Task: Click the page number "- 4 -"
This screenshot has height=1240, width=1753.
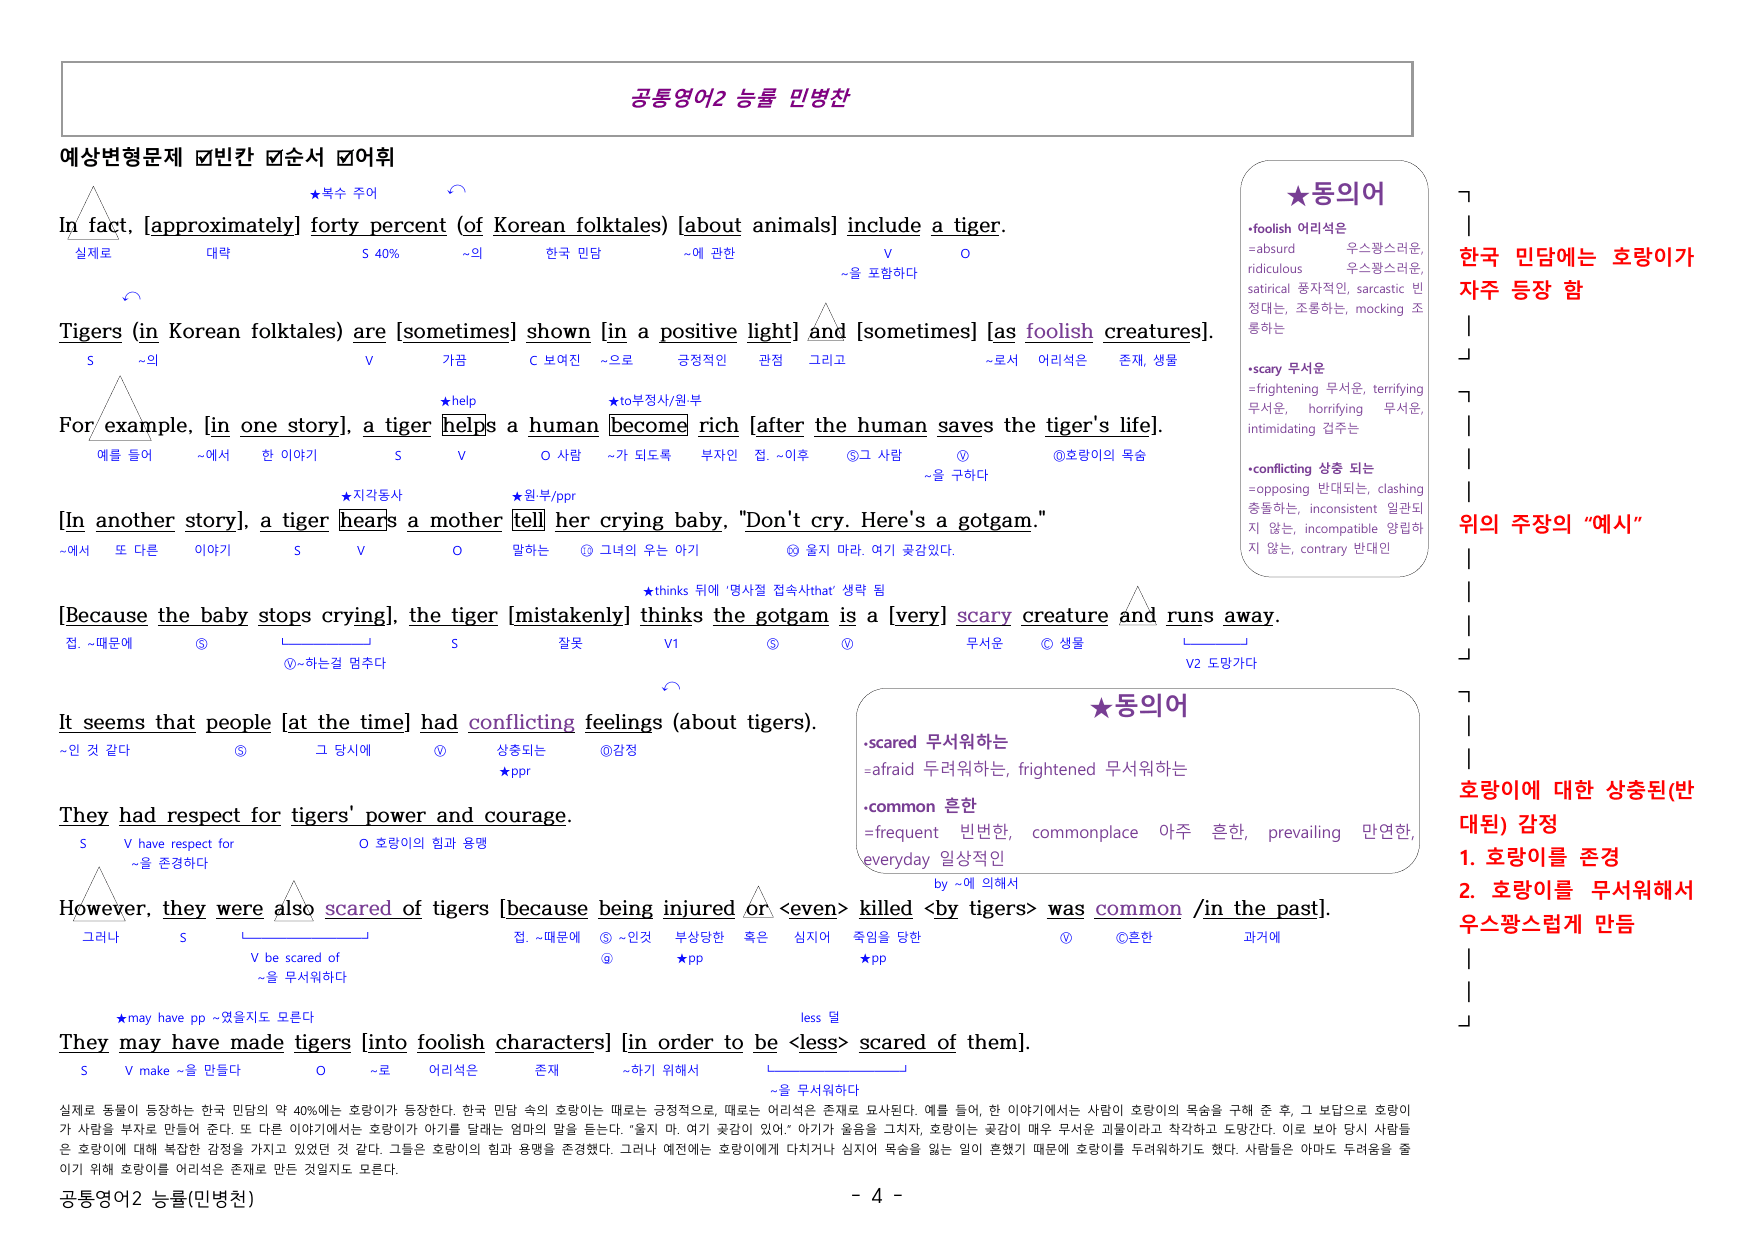Action: click(x=877, y=1196)
